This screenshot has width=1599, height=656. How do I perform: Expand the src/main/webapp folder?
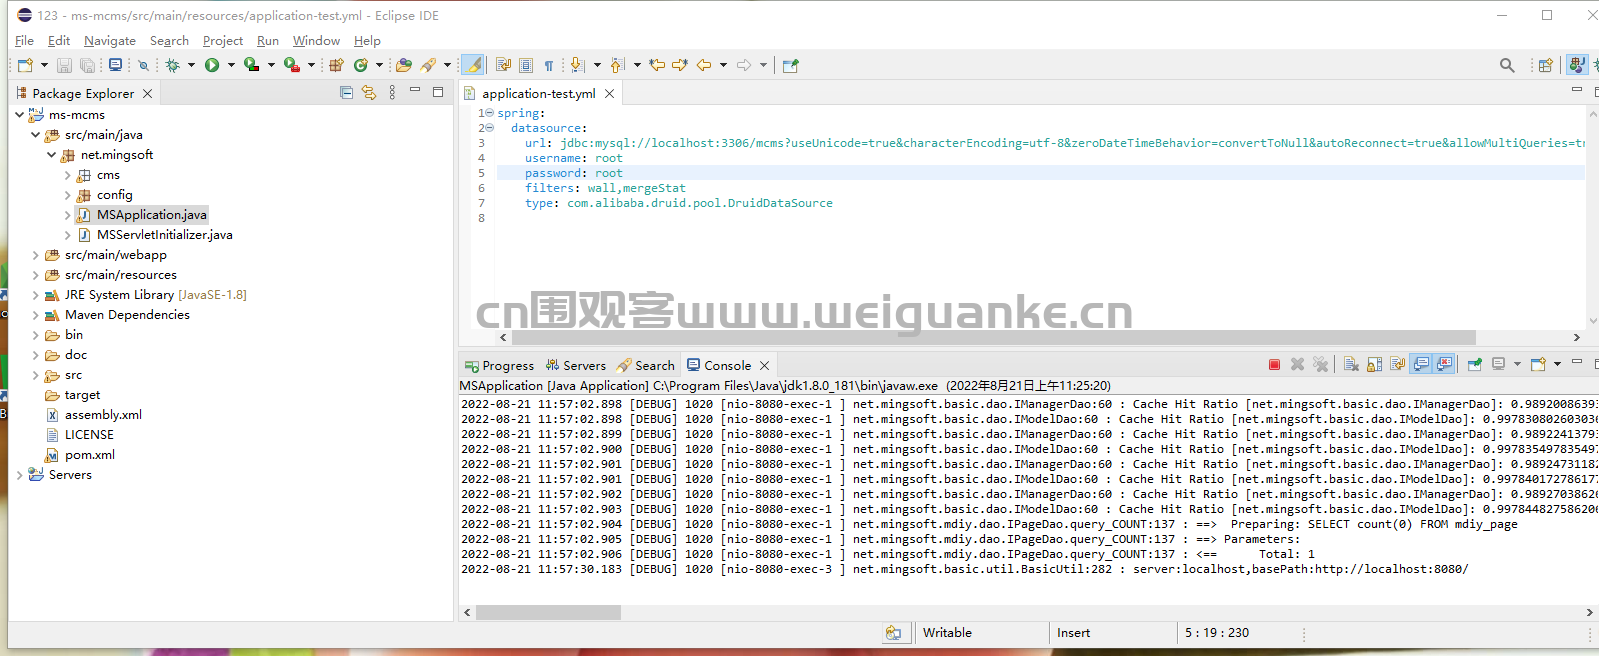[x=36, y=255]
